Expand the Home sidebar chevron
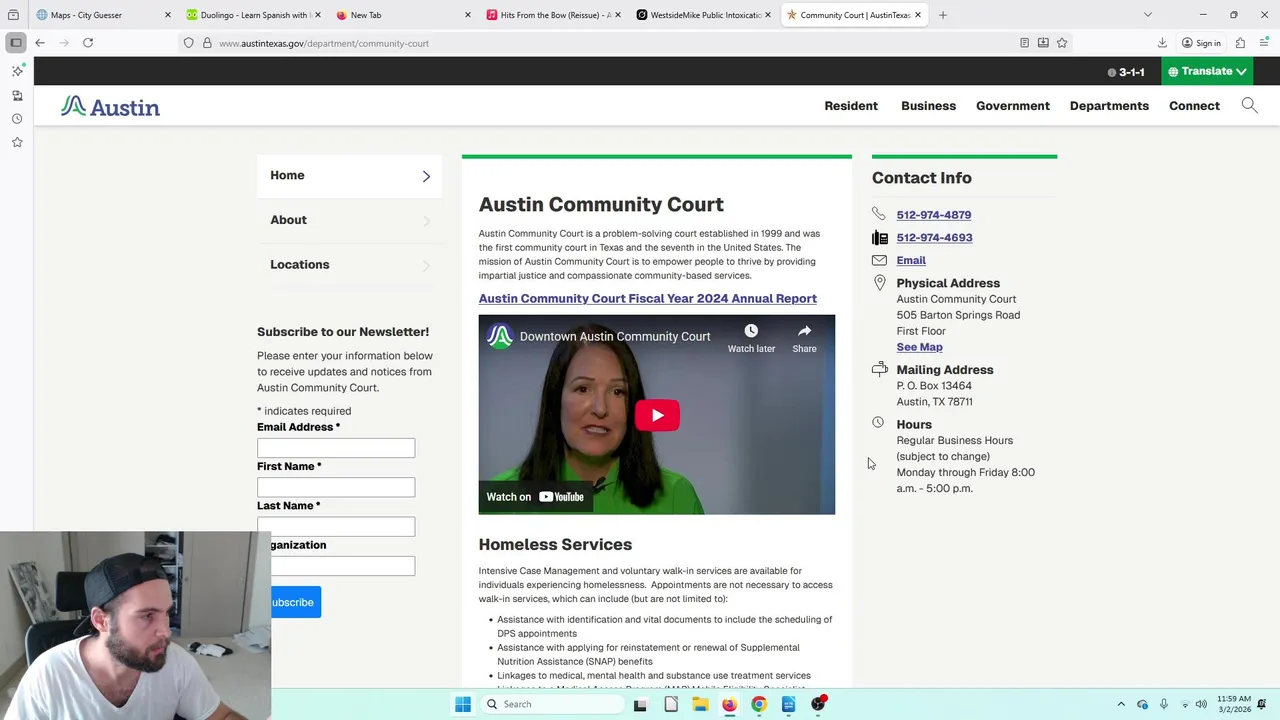The image size is (1280, 720). coord(426,176)
